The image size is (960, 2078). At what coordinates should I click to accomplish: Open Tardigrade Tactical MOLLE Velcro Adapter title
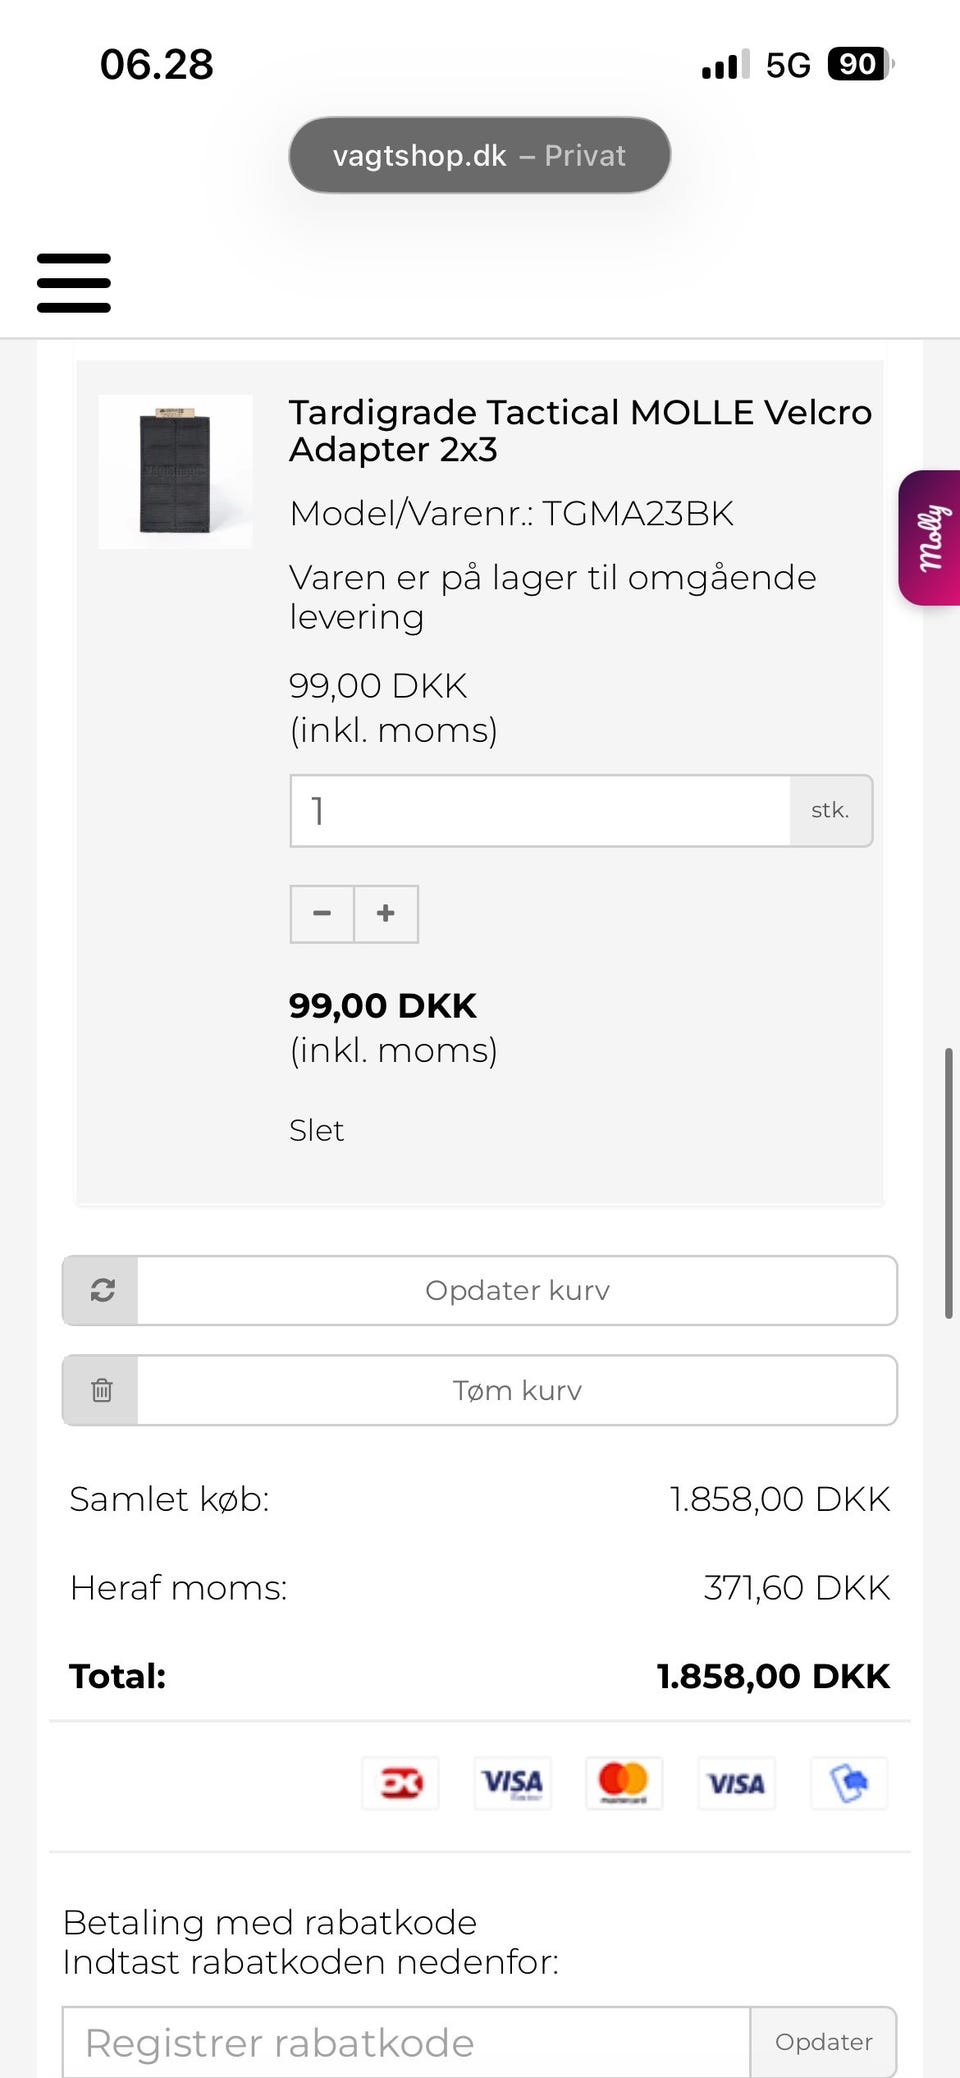point(580,431)
